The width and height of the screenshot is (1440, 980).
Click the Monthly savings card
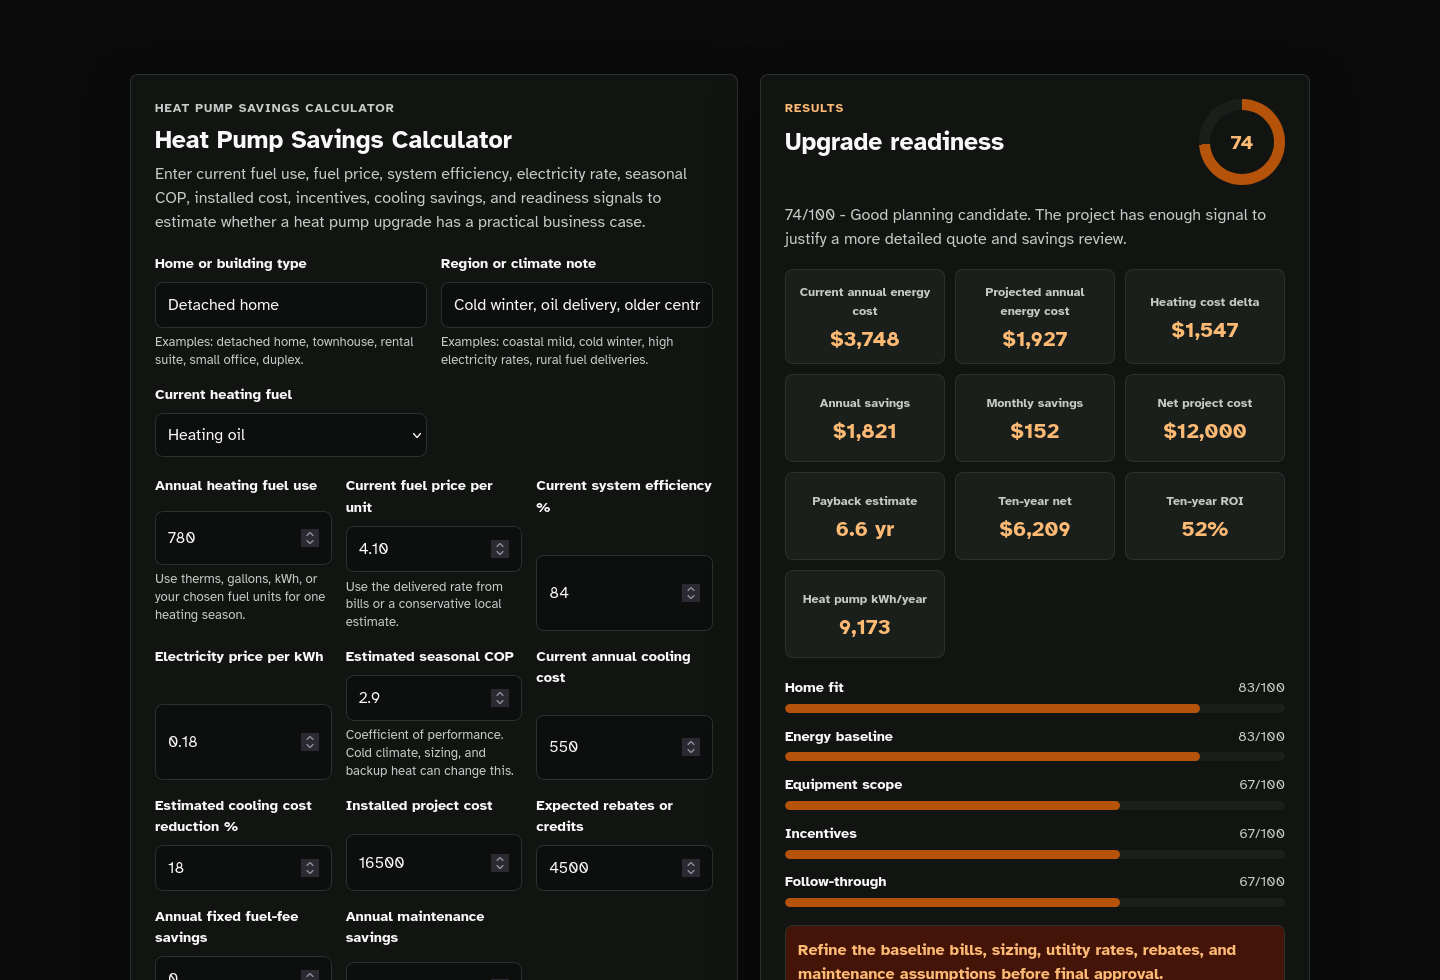(x=1035, y=418)
